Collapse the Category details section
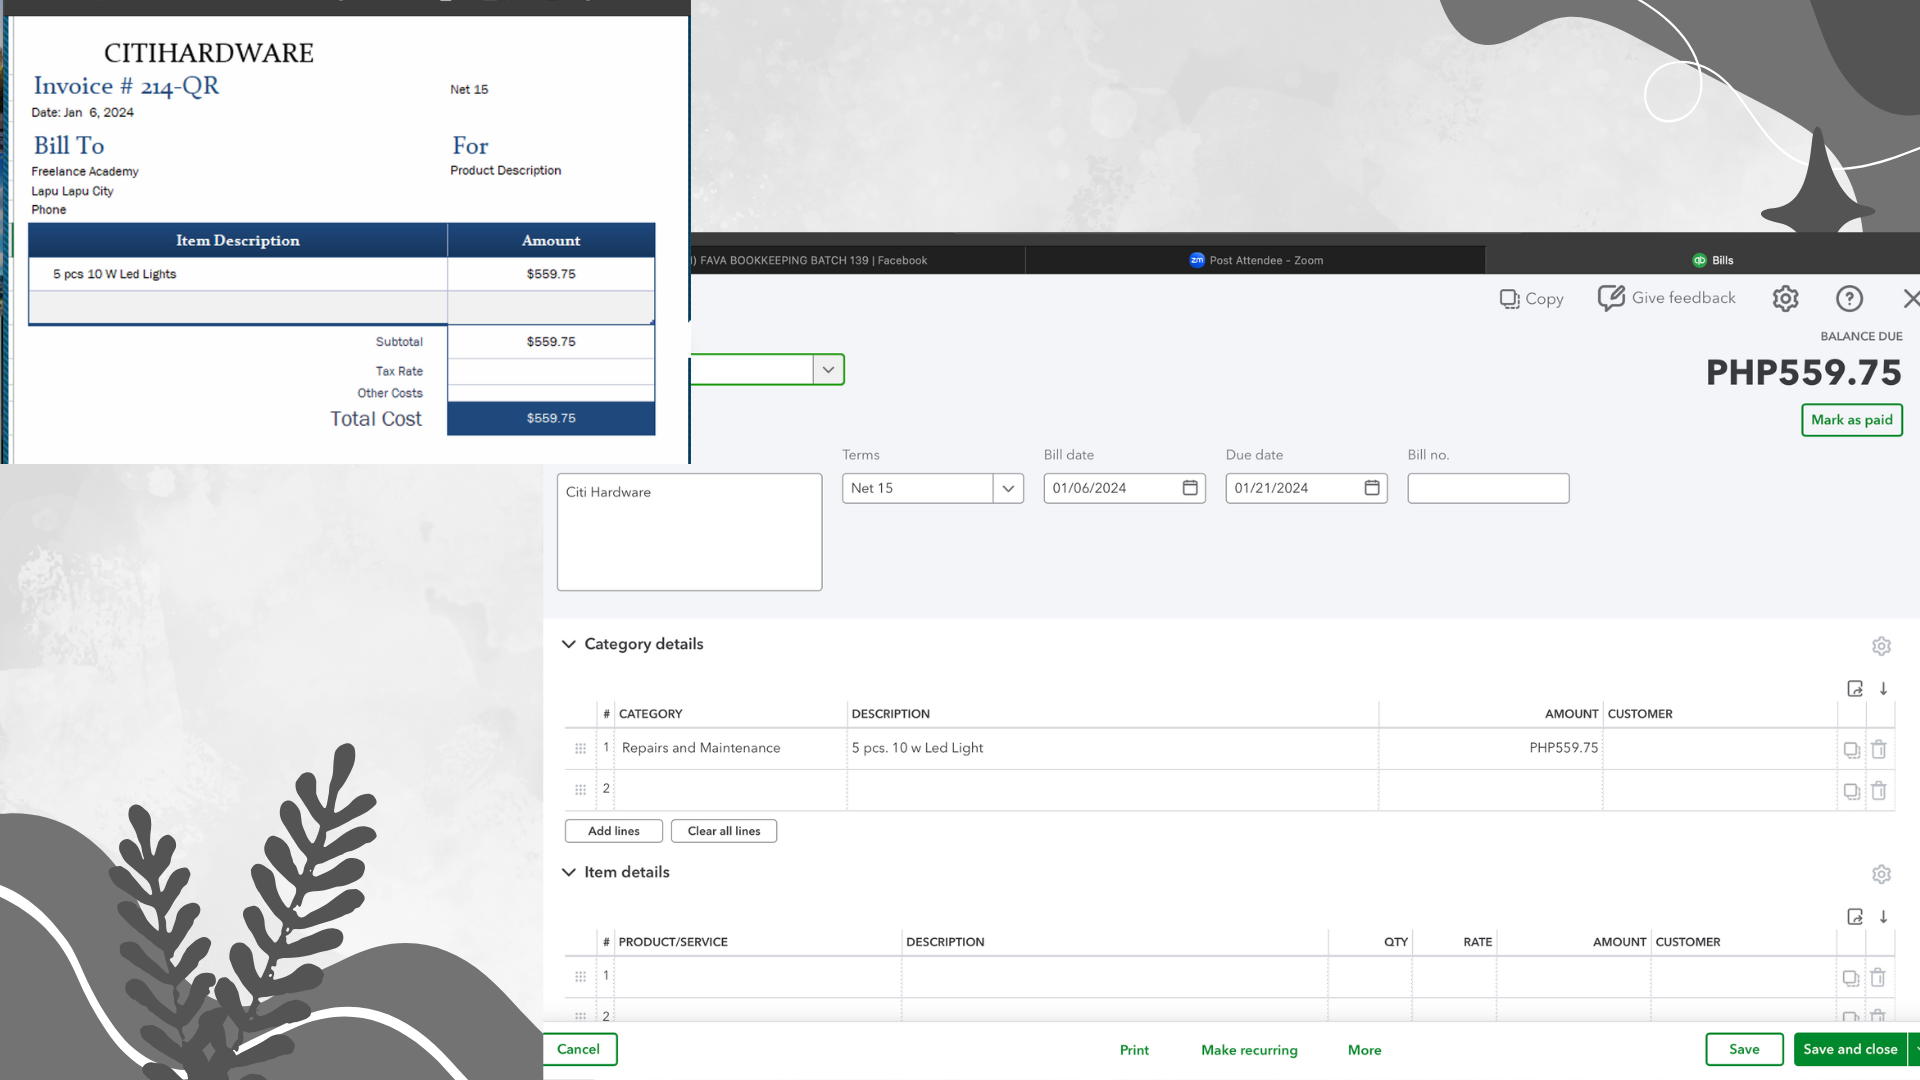Screen dimensions: 1920x1080 point(569,644)
